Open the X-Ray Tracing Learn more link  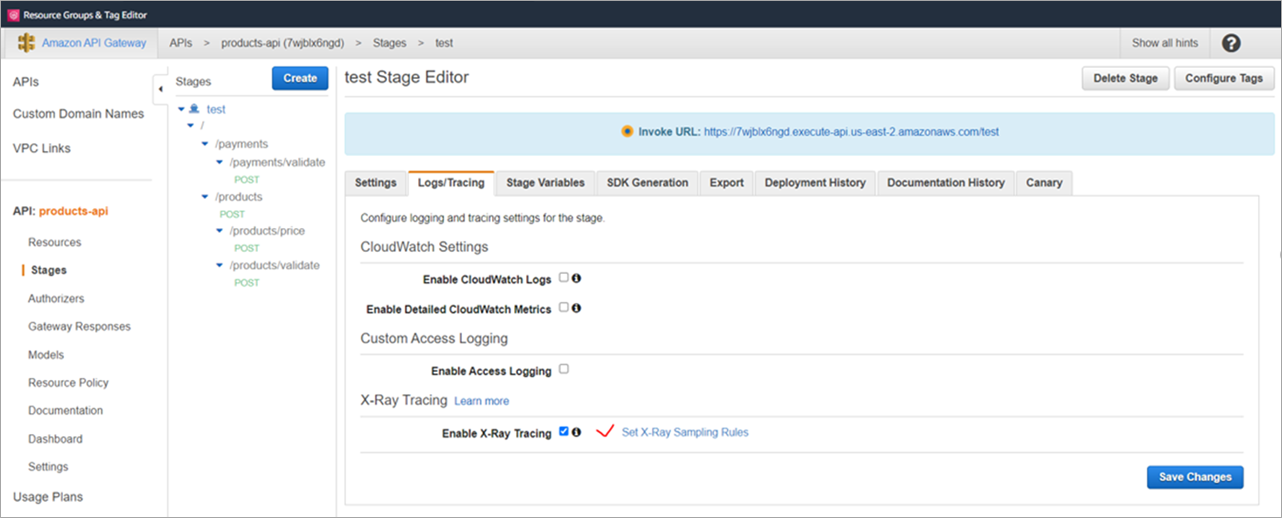click(x=482, y=401)
